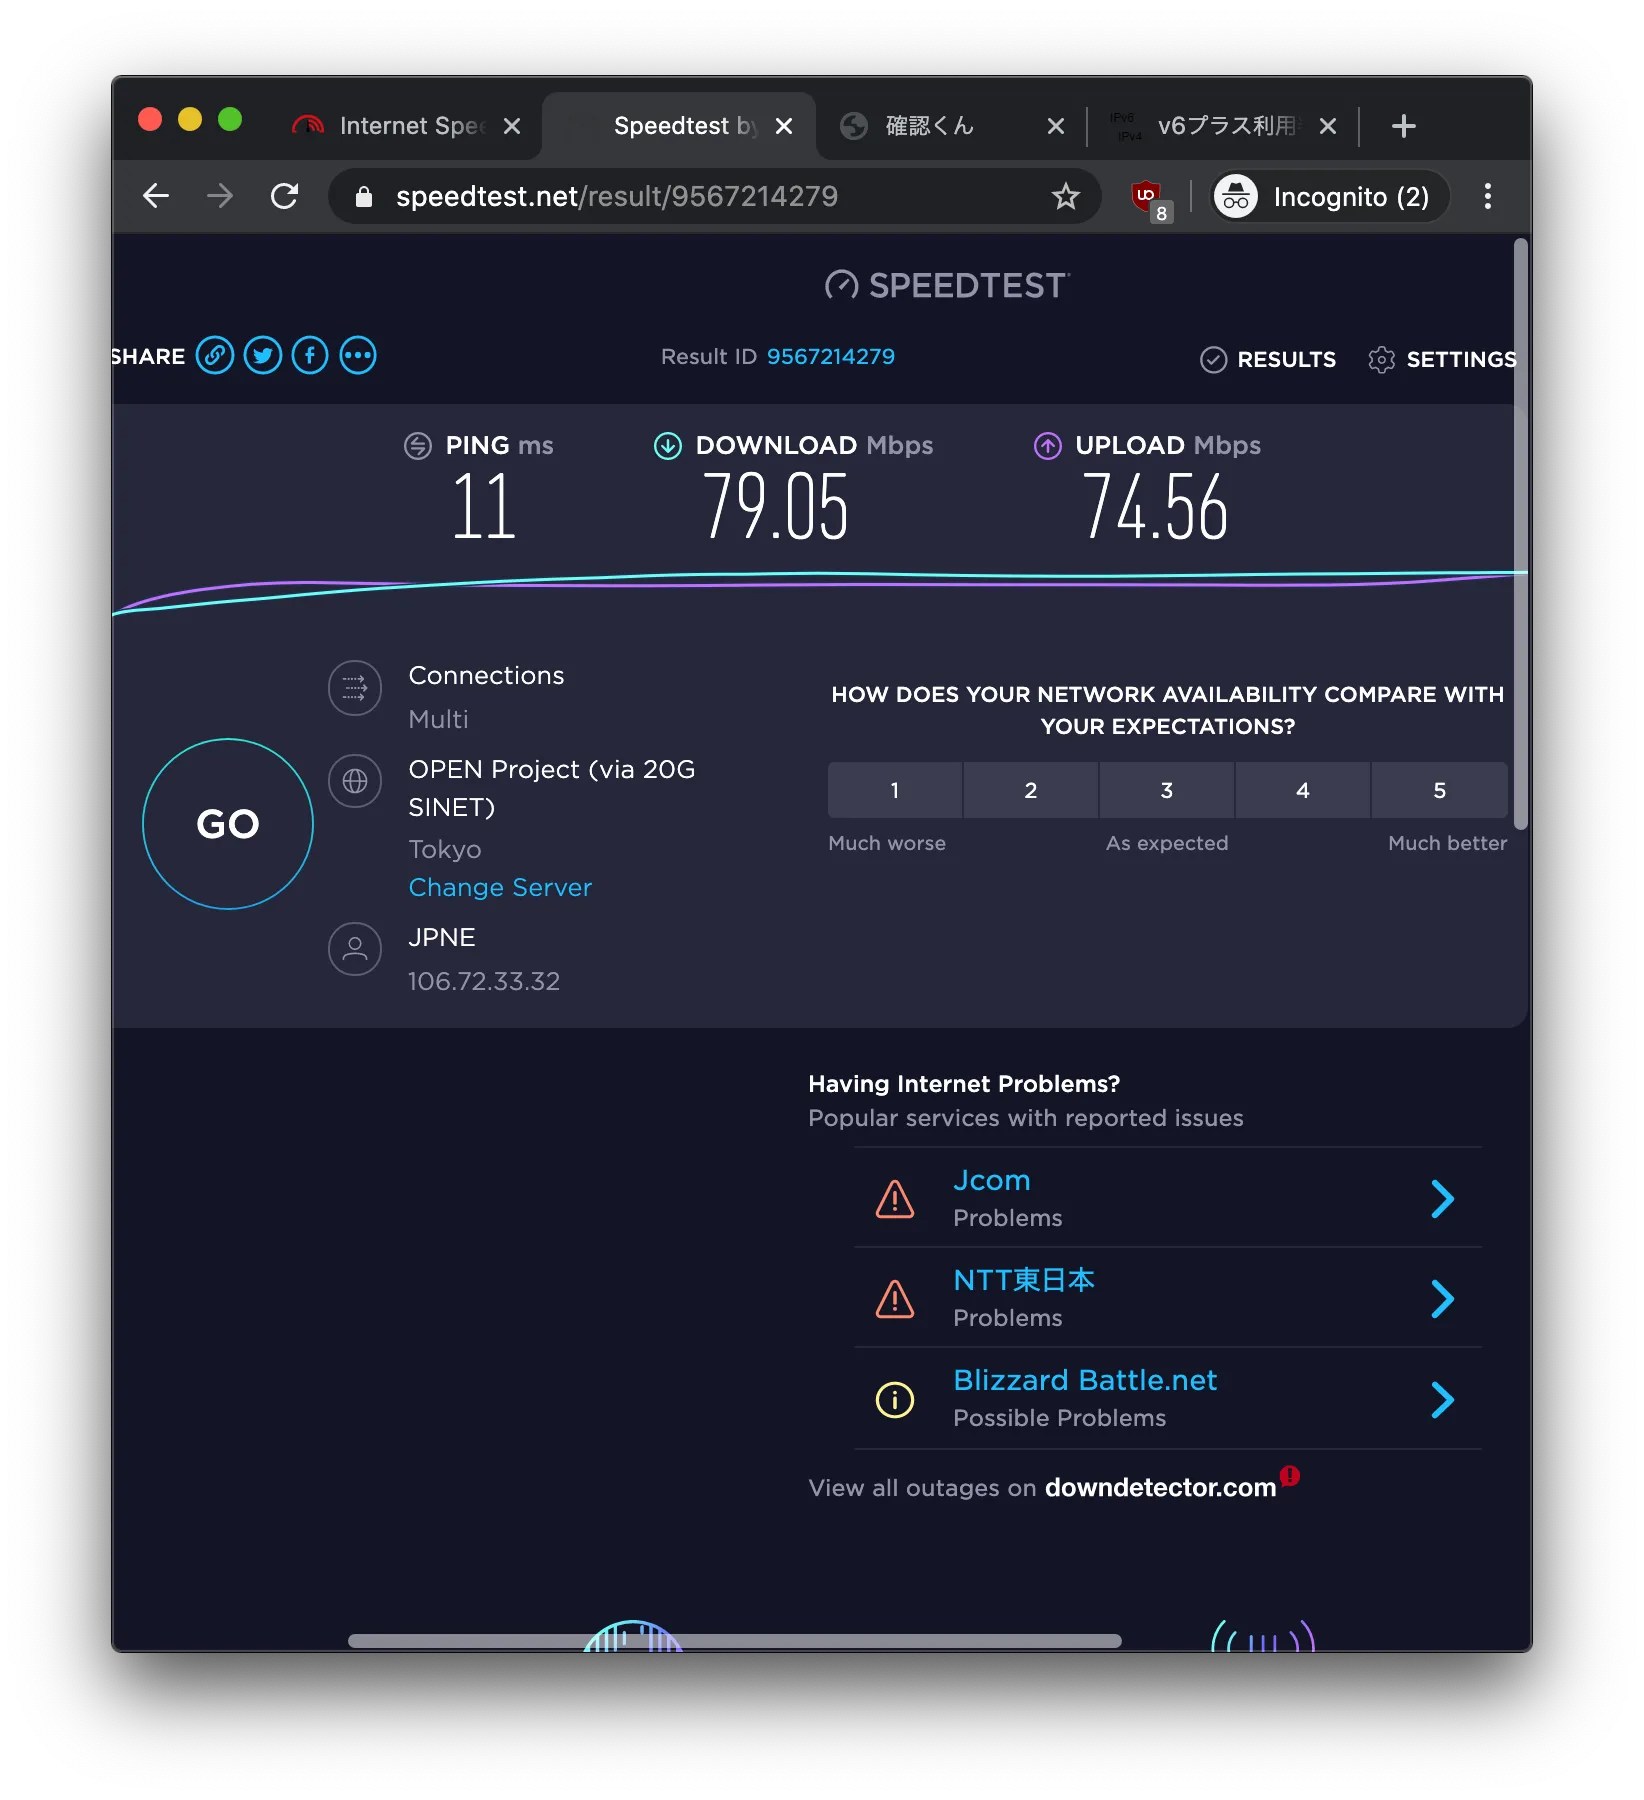Click the Chrome three-dot menu icon

[x=1487, y=197]
